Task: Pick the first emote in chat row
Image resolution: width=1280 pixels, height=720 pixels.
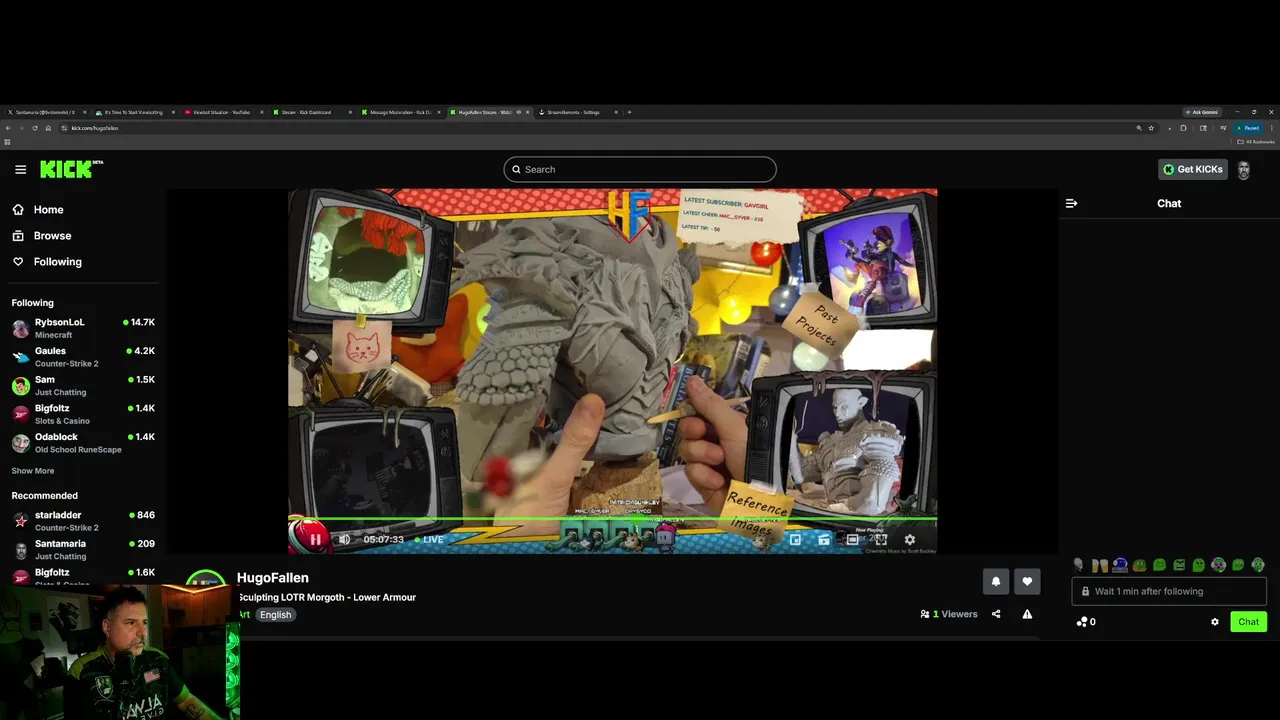Action: tap(1078, 565)
